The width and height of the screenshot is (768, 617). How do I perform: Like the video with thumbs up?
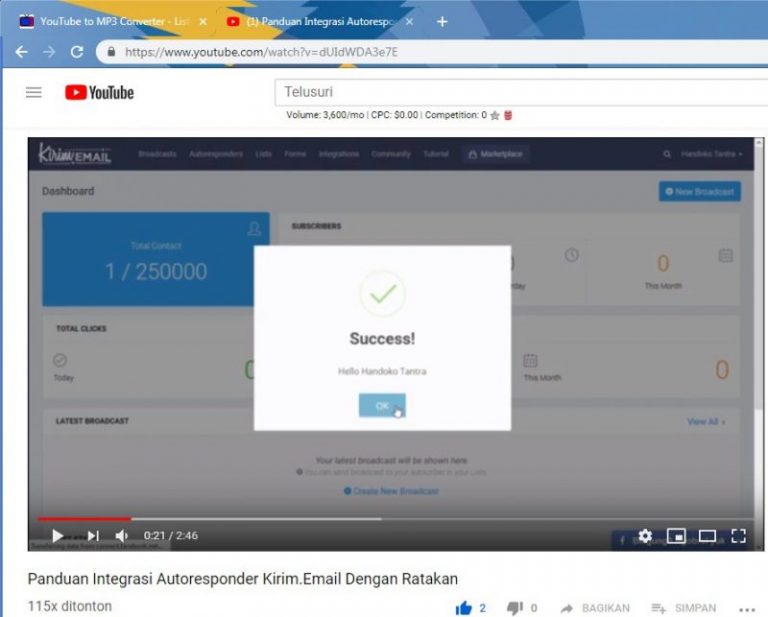coord(463,608)
